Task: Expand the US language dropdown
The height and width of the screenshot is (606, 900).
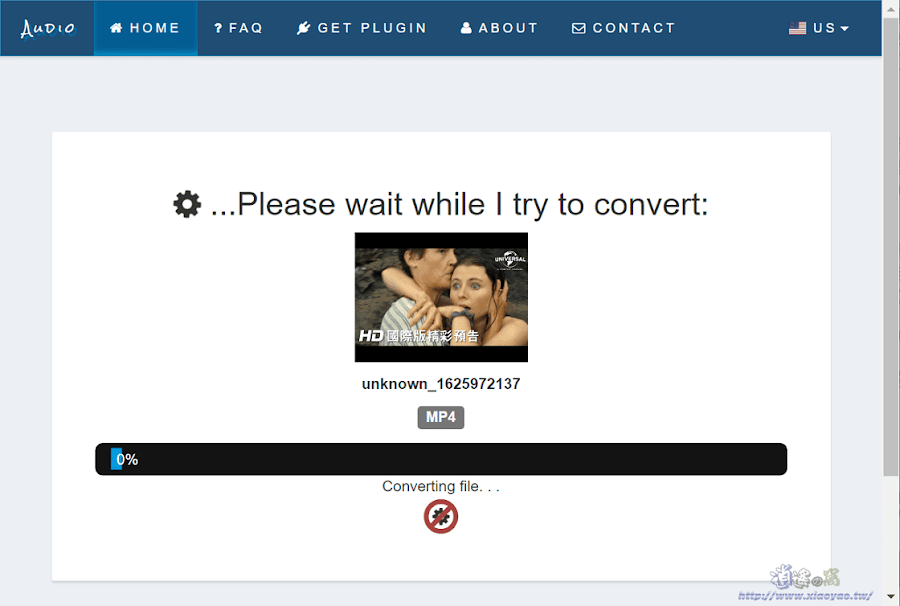Action: (819, 28)
